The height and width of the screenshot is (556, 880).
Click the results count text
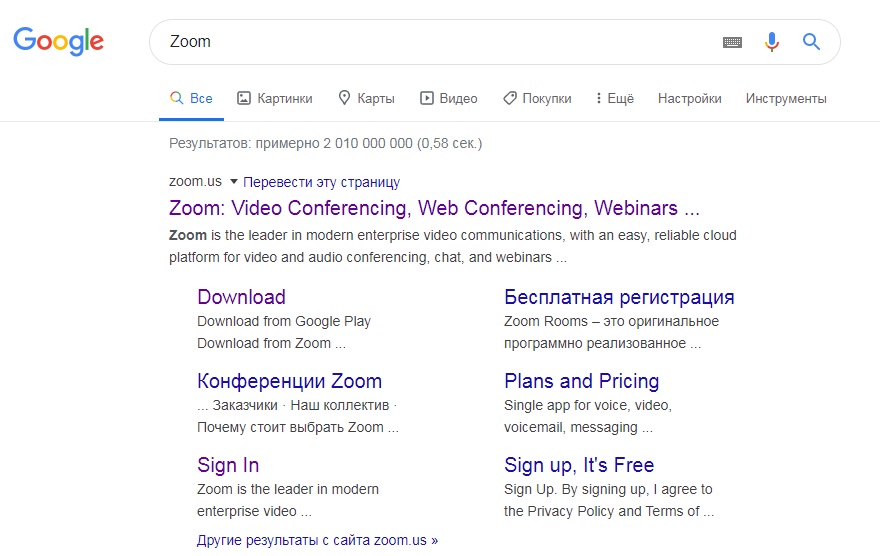point(326,144)
